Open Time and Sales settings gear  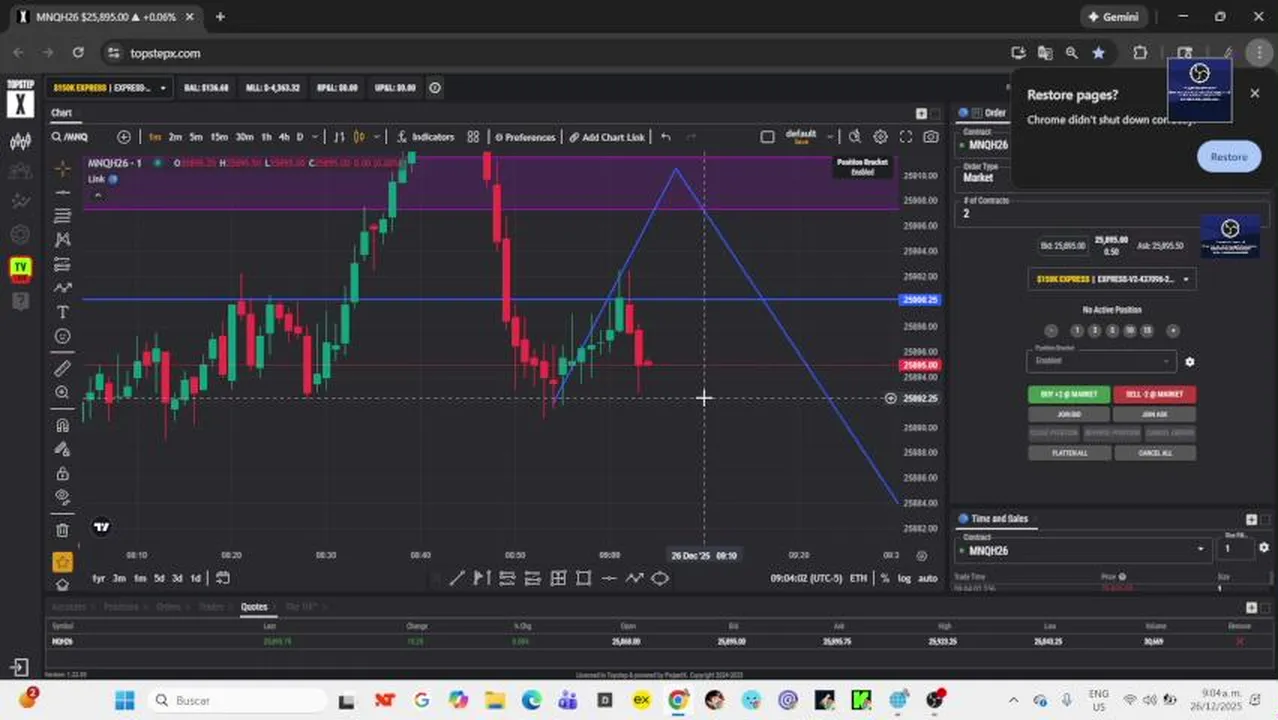point(1264,548)
